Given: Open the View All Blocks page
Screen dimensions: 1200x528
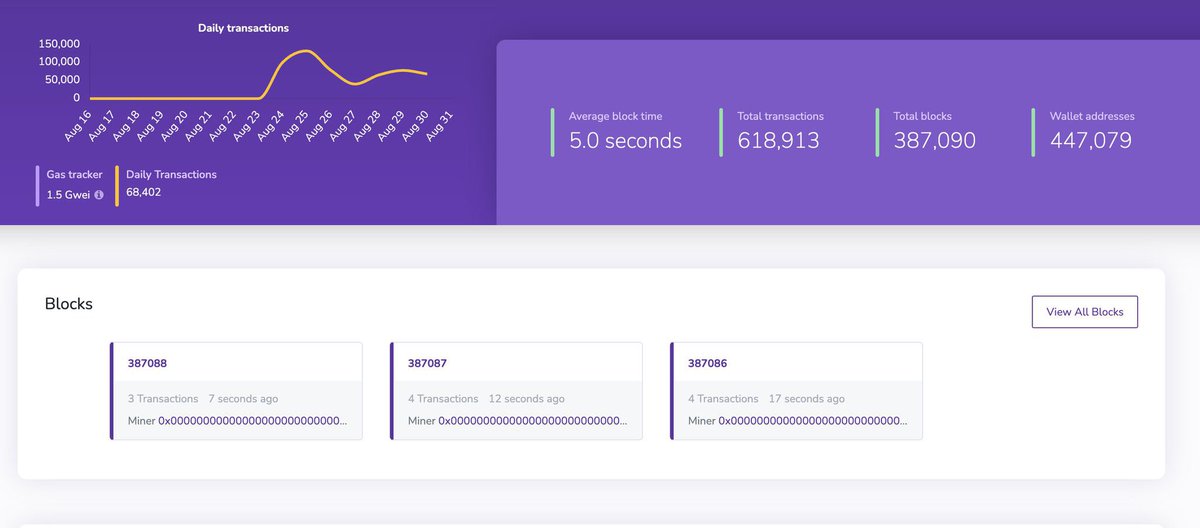Looking at the screenshot, I should [1085, 312].
